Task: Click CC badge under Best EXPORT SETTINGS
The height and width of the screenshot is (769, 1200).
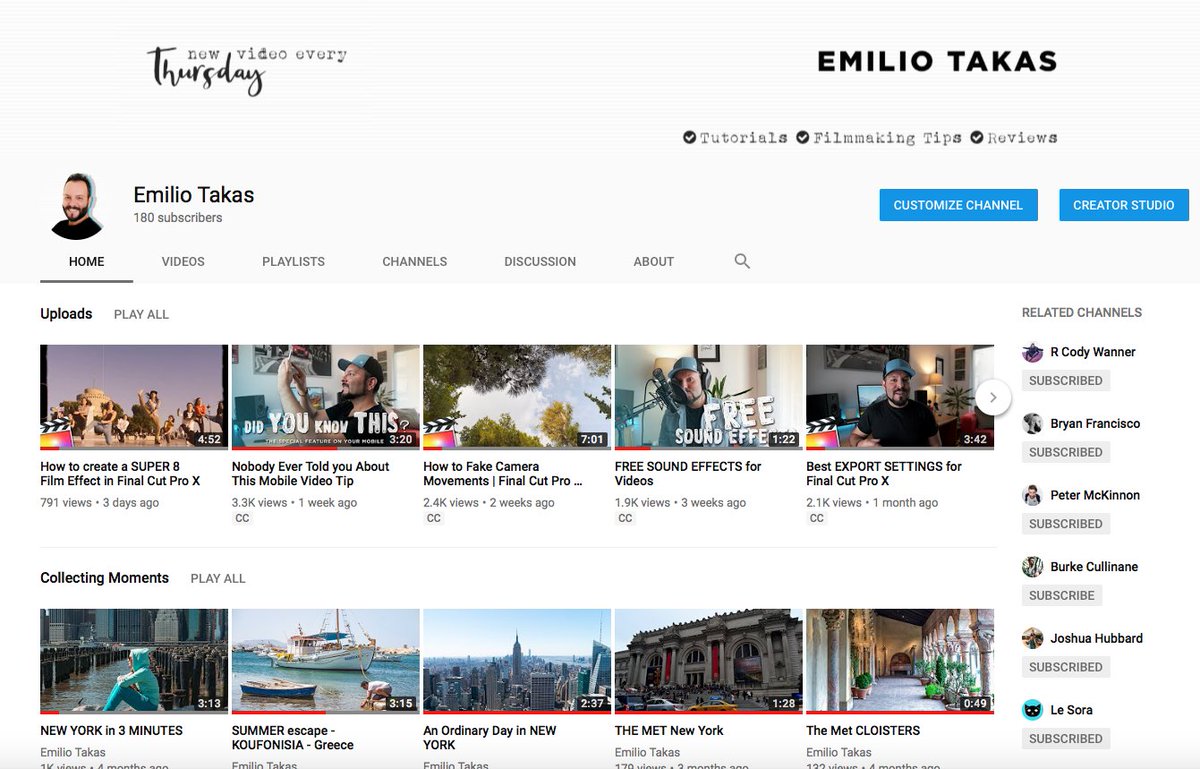Action: (817, 519)
